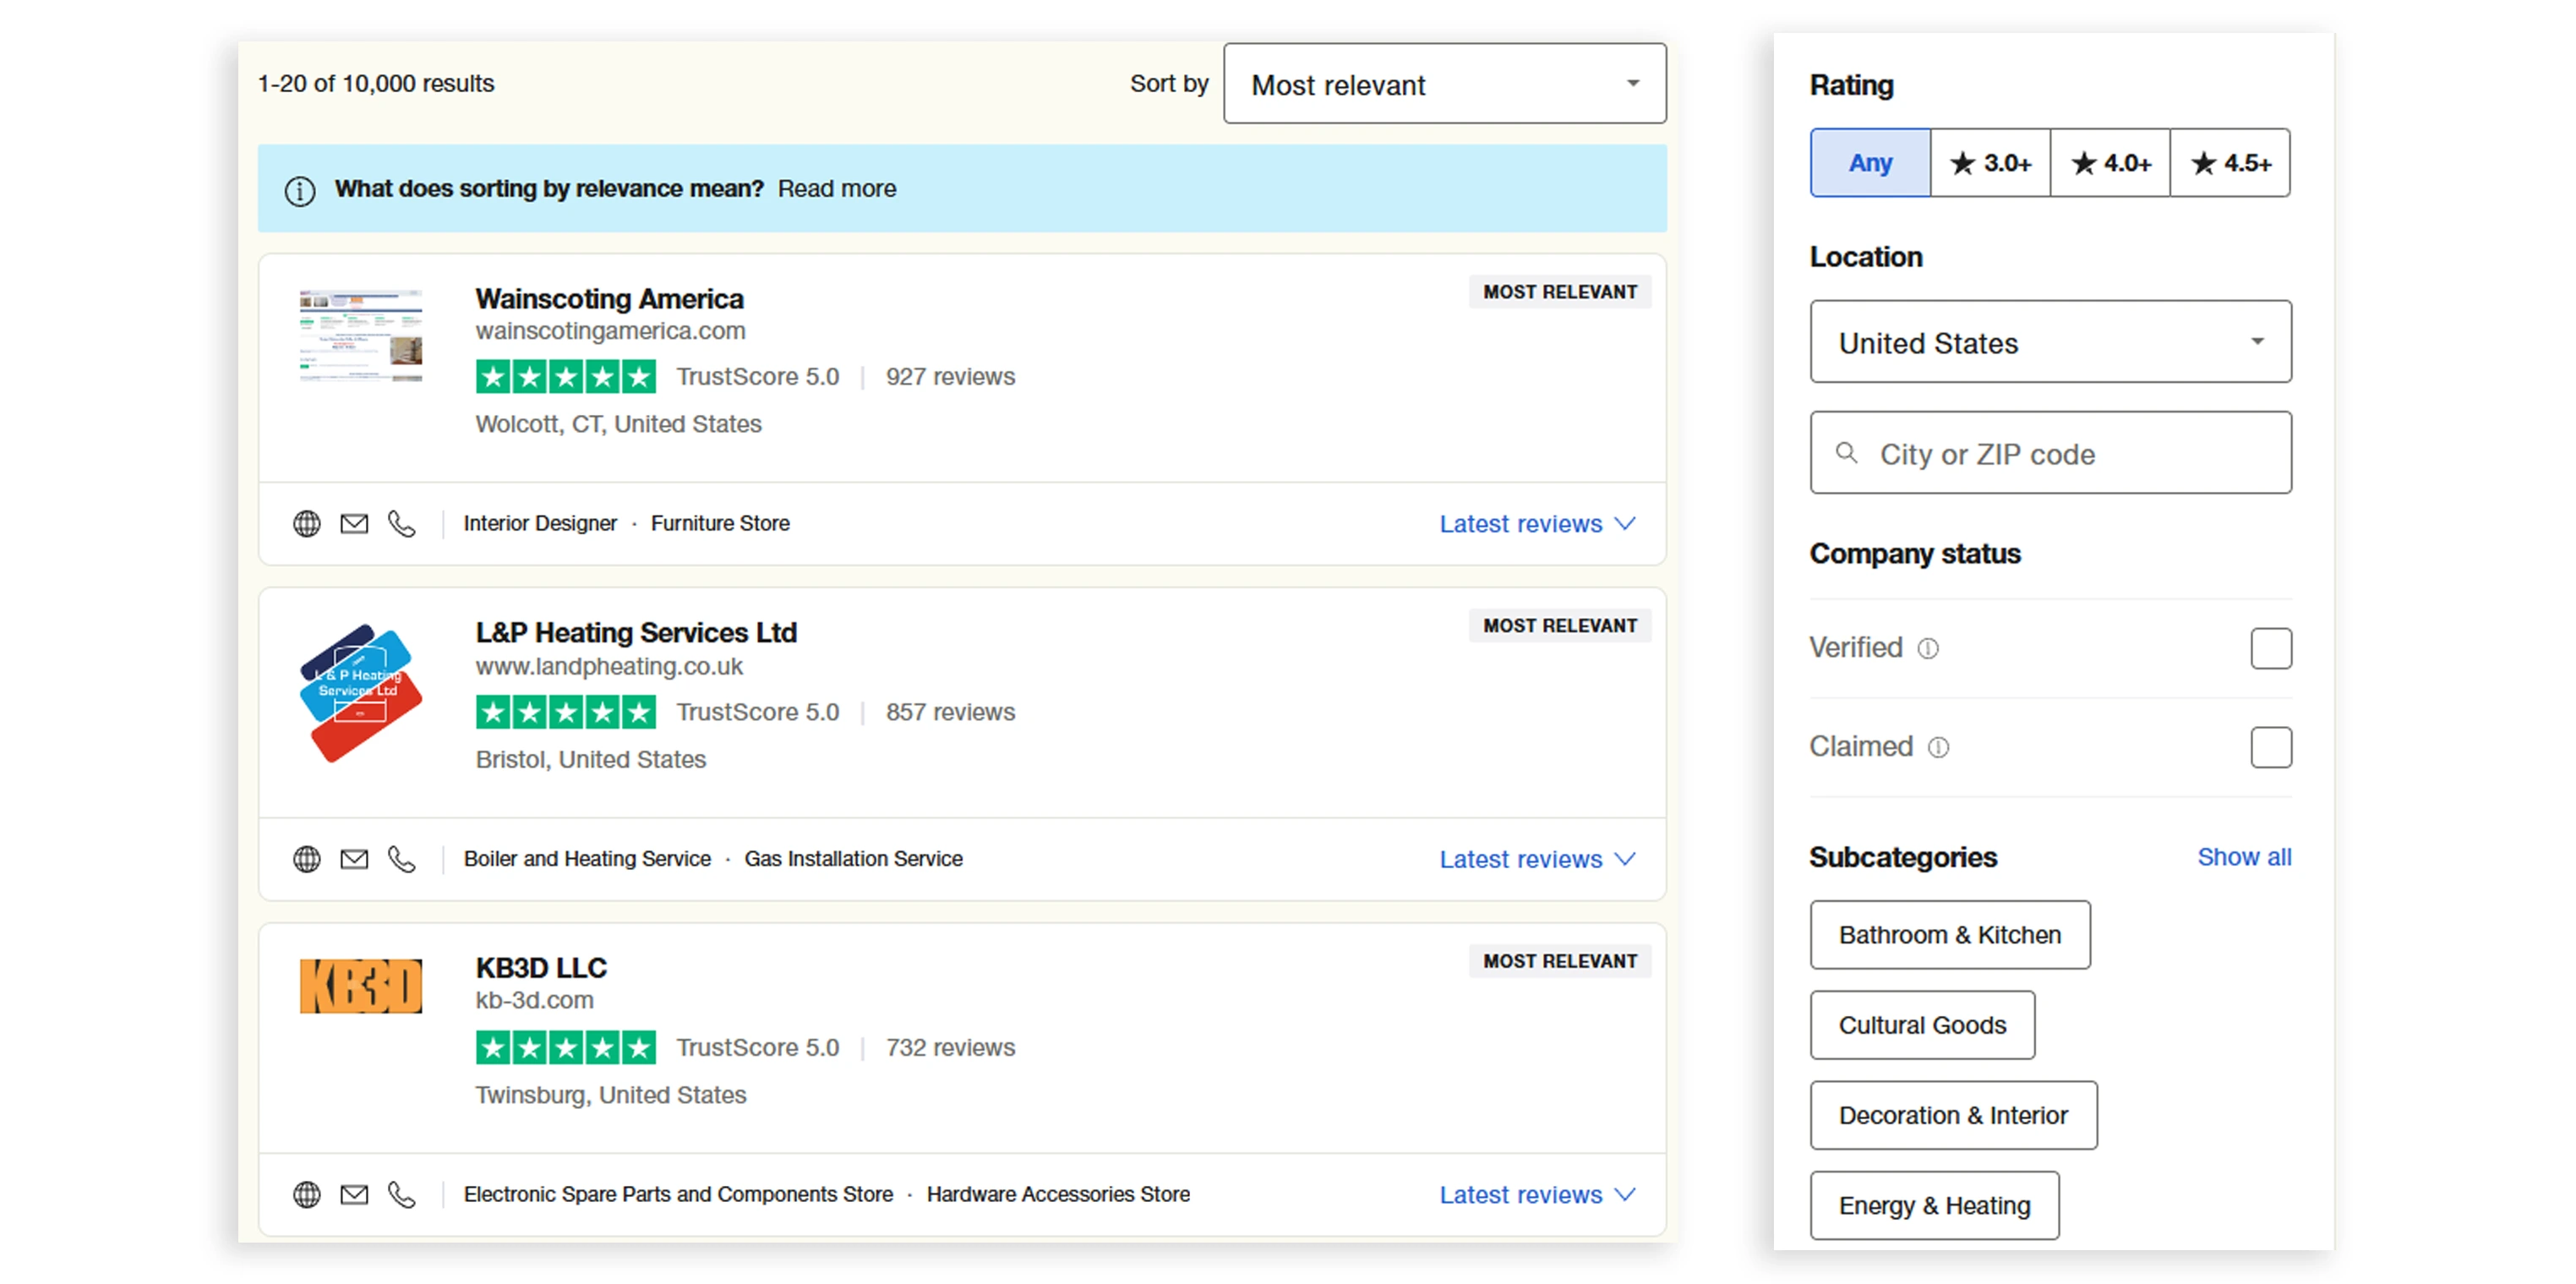
Task: Click envelope icon for L&P Heating Services
Action: [354, 858]
